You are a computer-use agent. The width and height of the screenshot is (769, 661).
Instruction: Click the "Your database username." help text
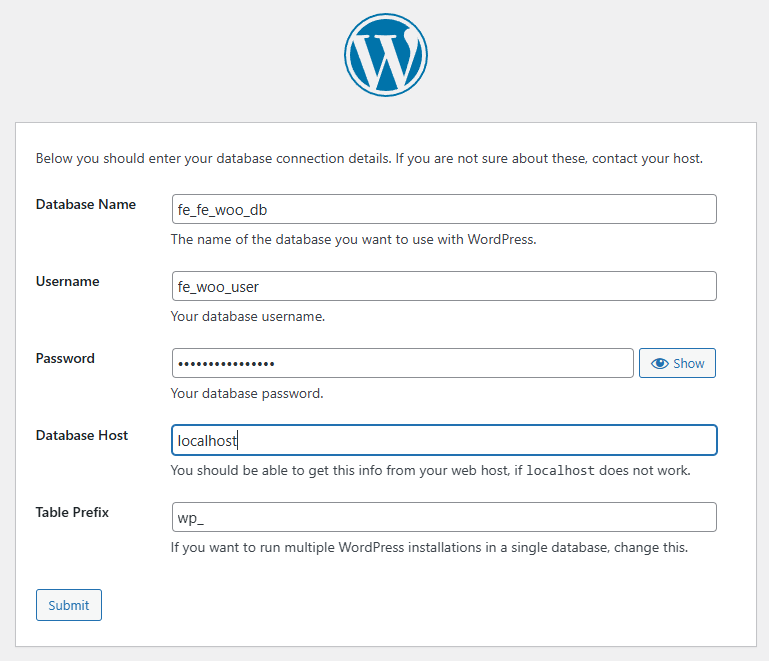(x=248, y=316)
